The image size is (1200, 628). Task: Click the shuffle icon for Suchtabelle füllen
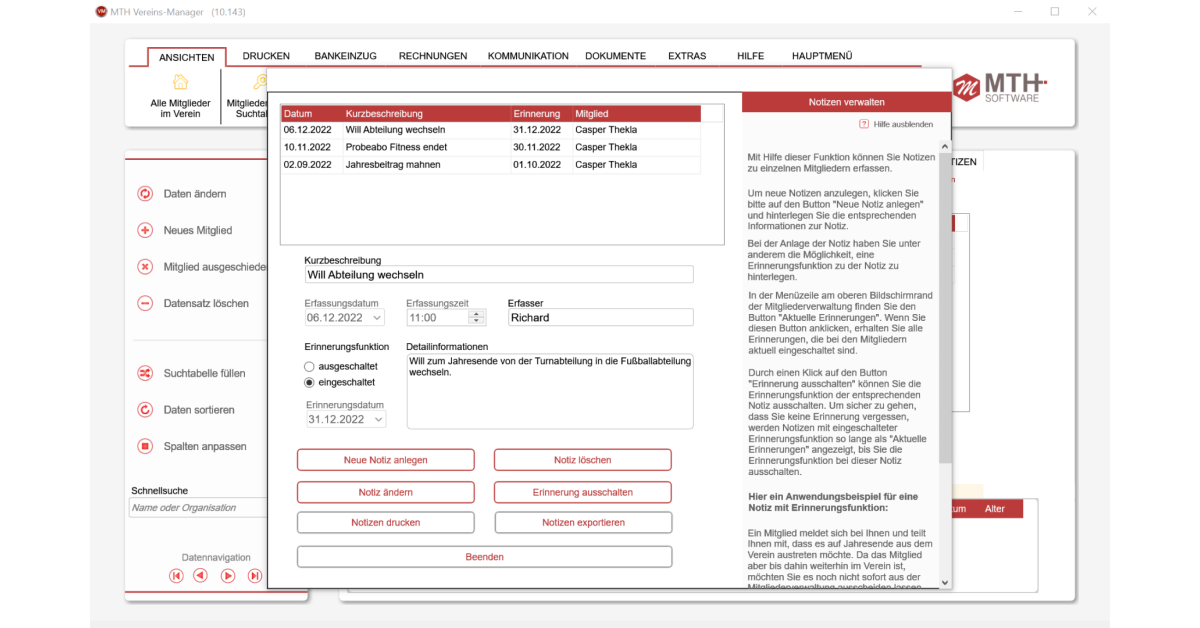coord(145,373)
